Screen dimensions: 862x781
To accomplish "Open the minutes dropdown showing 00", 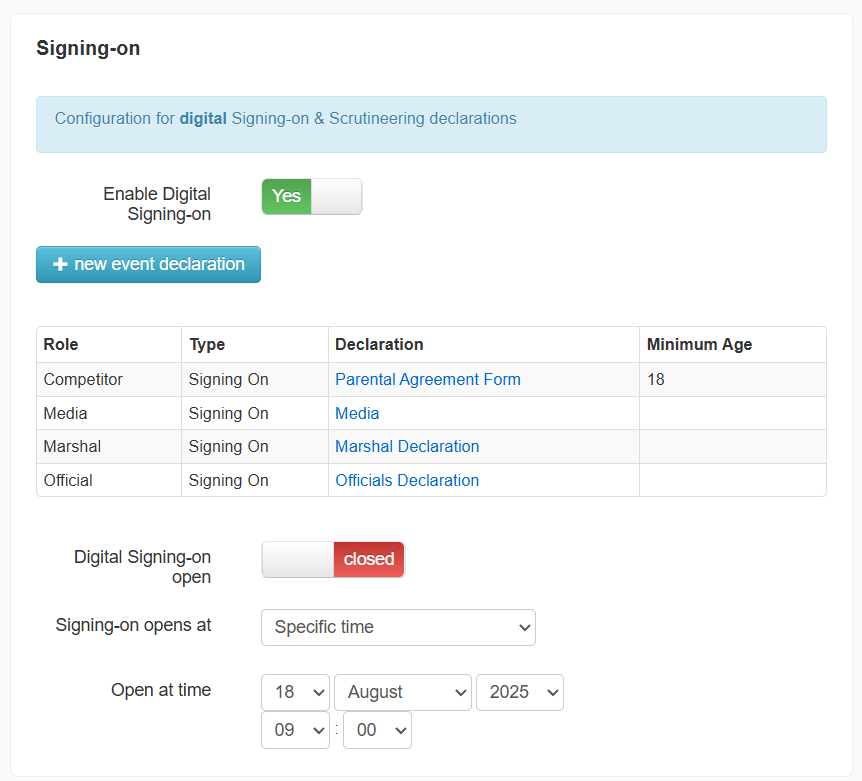I will click(x=376, y=730).
